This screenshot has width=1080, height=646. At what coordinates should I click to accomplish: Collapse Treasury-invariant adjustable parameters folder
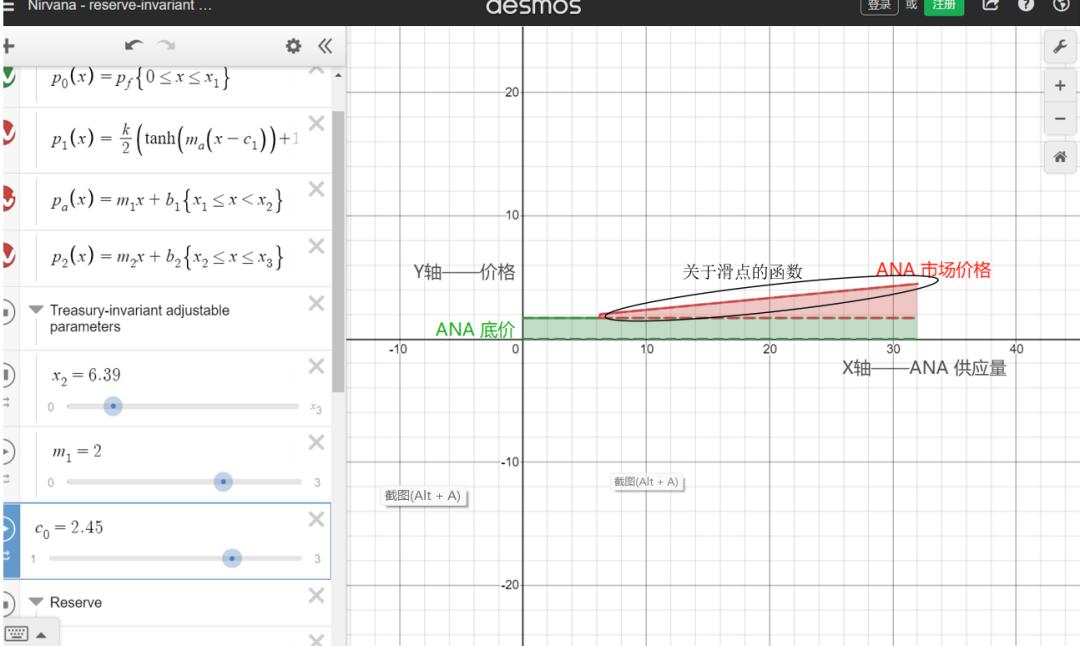[36, 310]
